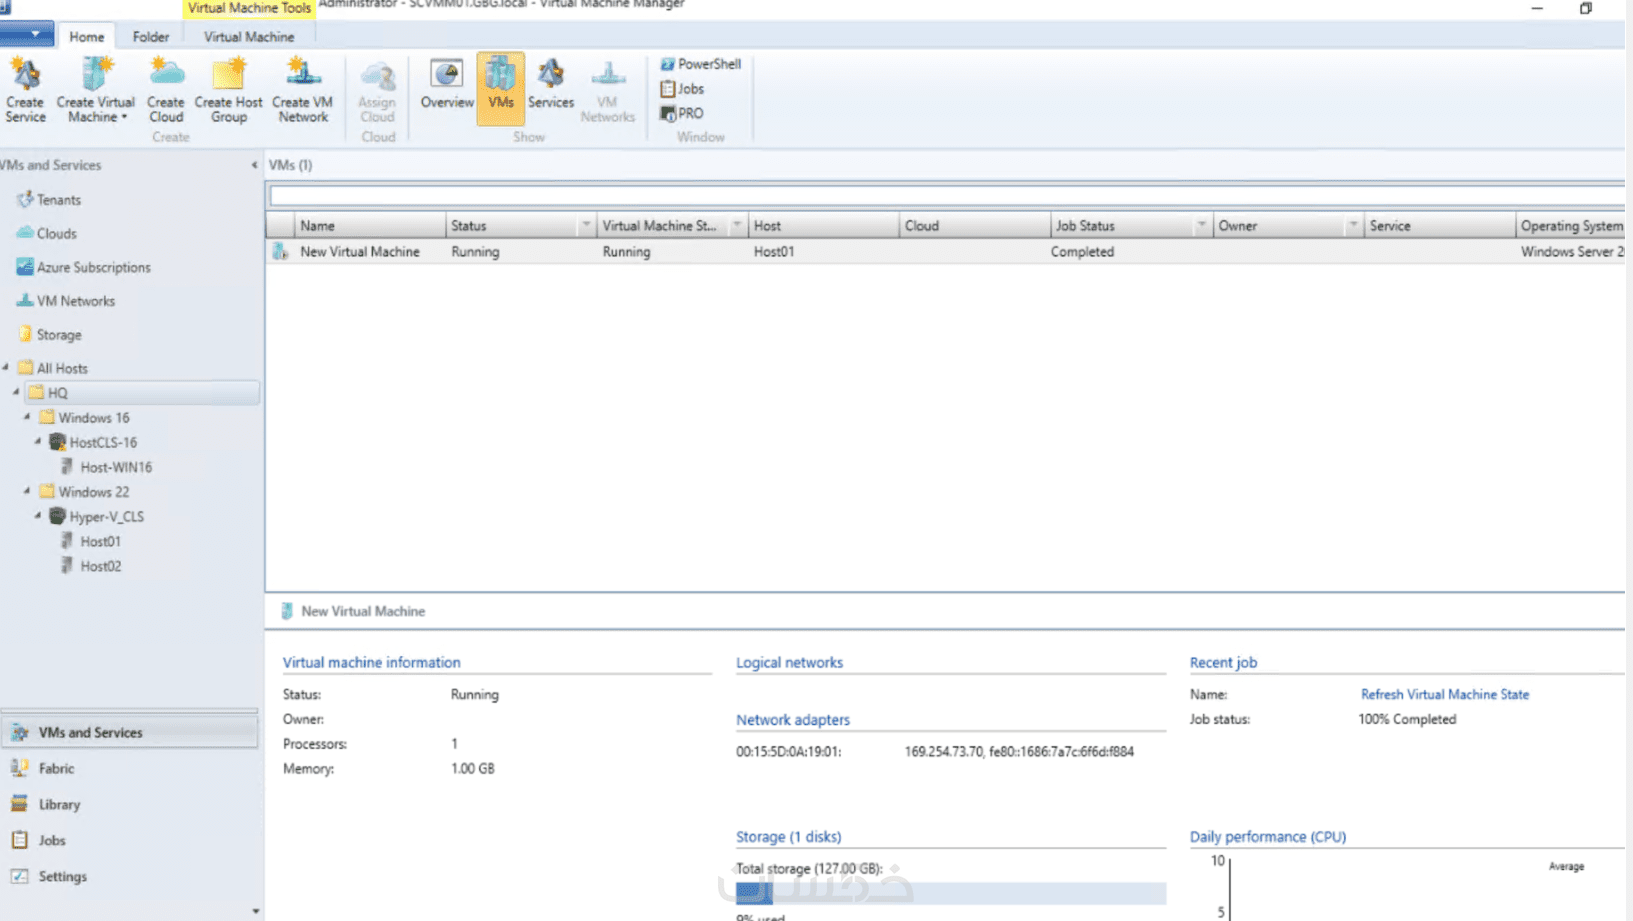Select VM Networks in the navigation tree
This screenshot has width=1633, height=921.
pos(66,301)
